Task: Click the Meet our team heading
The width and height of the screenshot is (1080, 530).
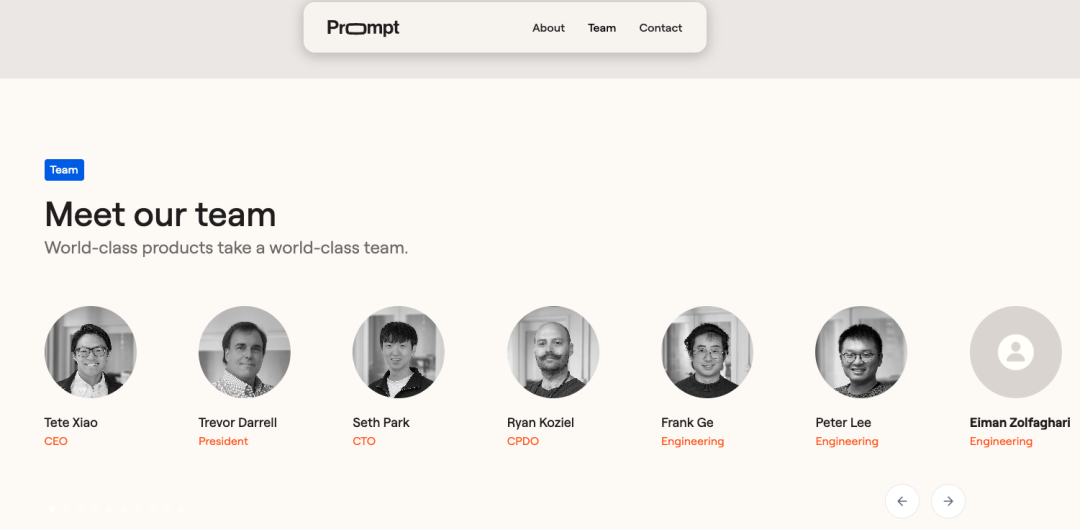Action: click(160, 215)
